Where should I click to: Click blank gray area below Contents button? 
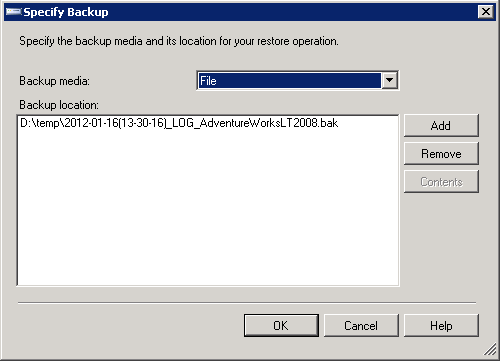click(441, 240)
